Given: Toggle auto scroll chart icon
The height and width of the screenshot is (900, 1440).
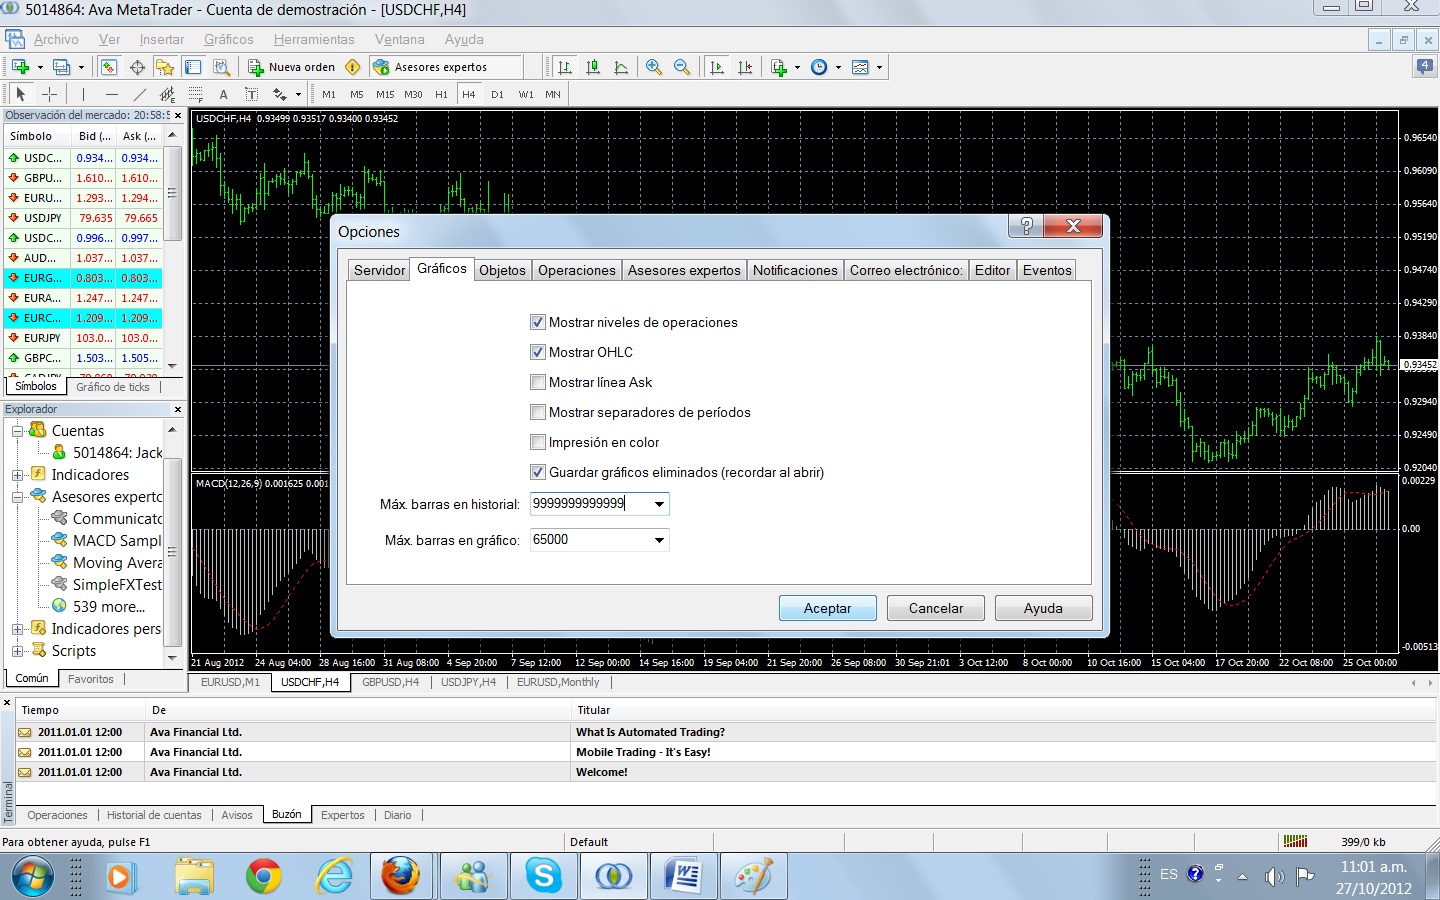Looking at the screenshot, I should [x=717, y=67].
